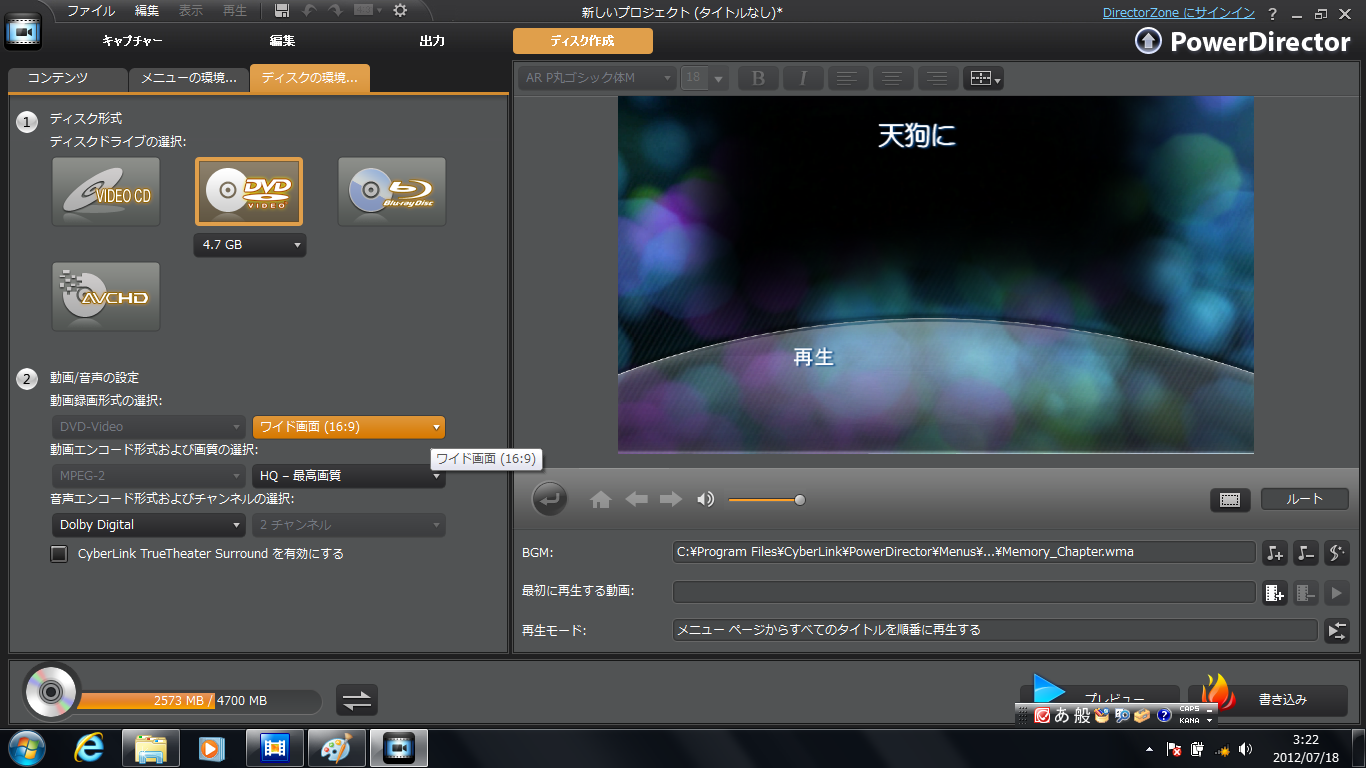The width and height of the screenshot is (1366, 768).
Task: Click the add background music icon
Action: 1274,552
